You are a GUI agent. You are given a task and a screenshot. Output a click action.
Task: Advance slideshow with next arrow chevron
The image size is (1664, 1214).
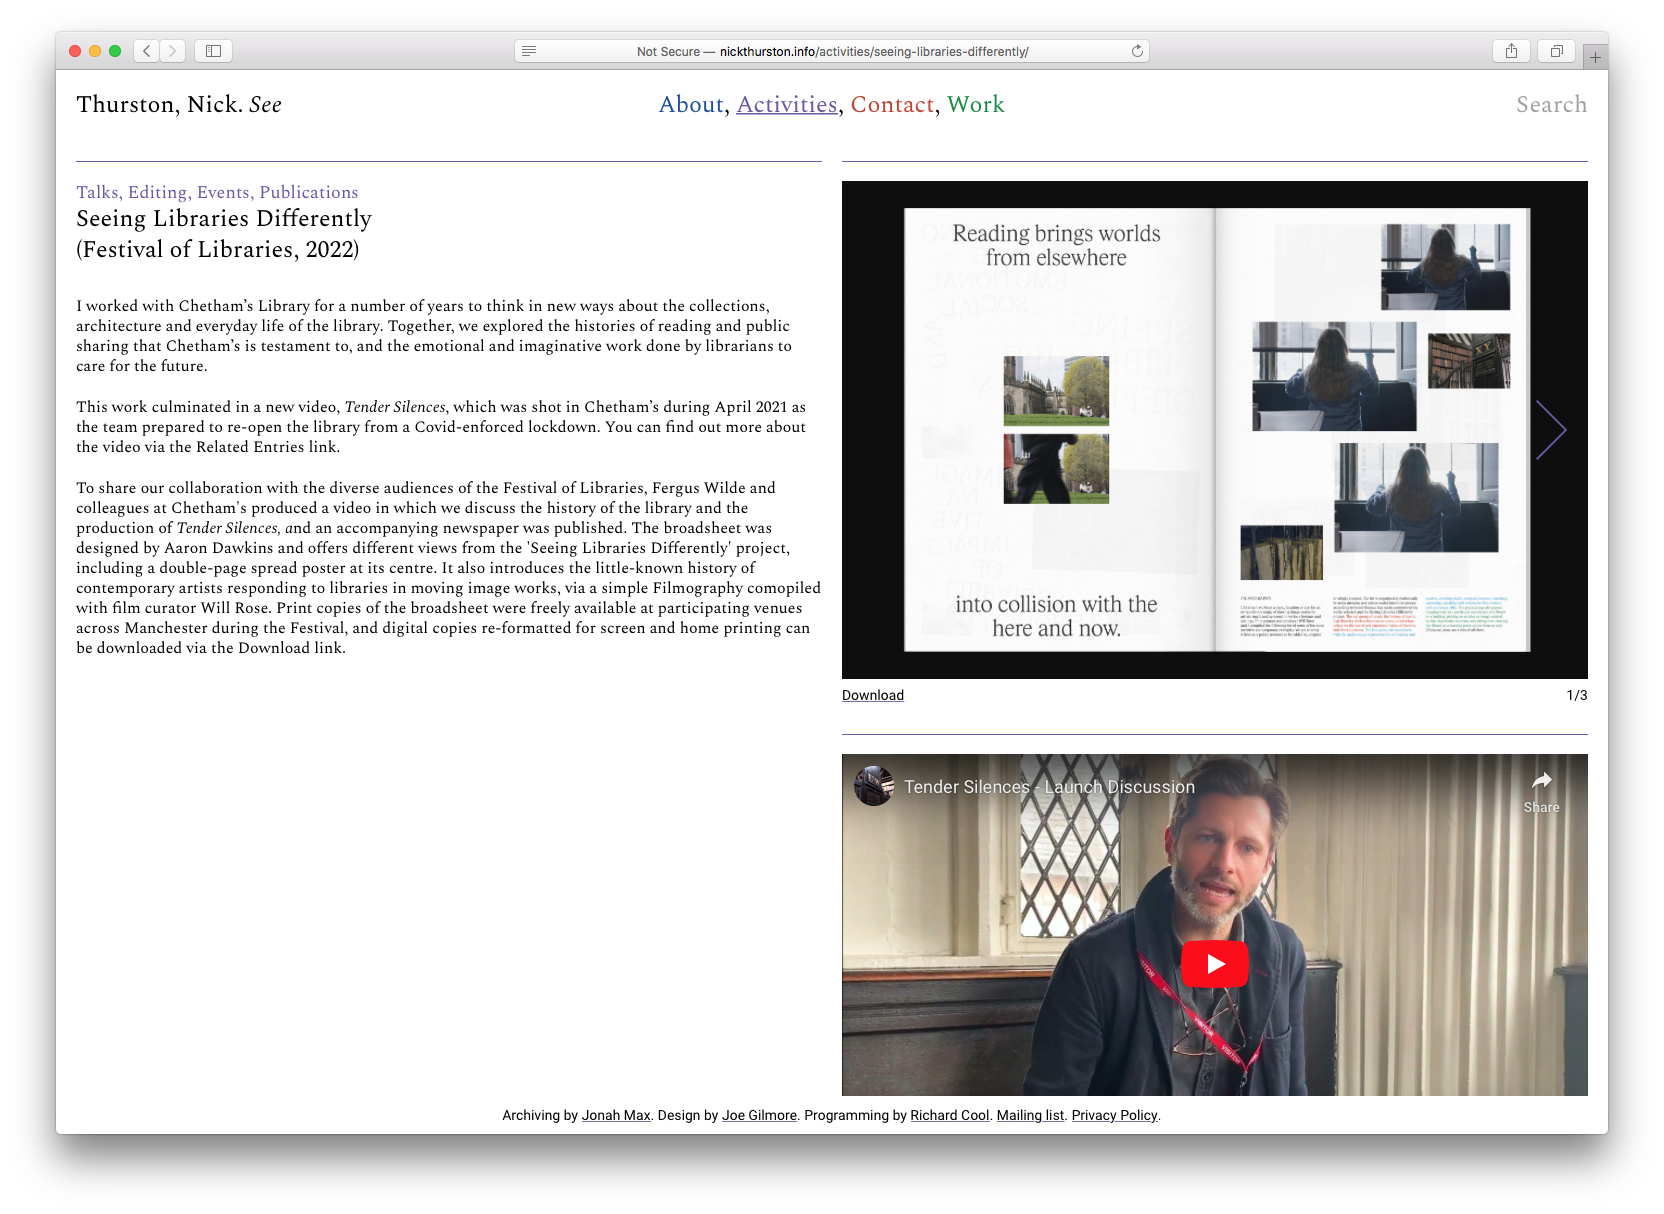[1551, 430]
